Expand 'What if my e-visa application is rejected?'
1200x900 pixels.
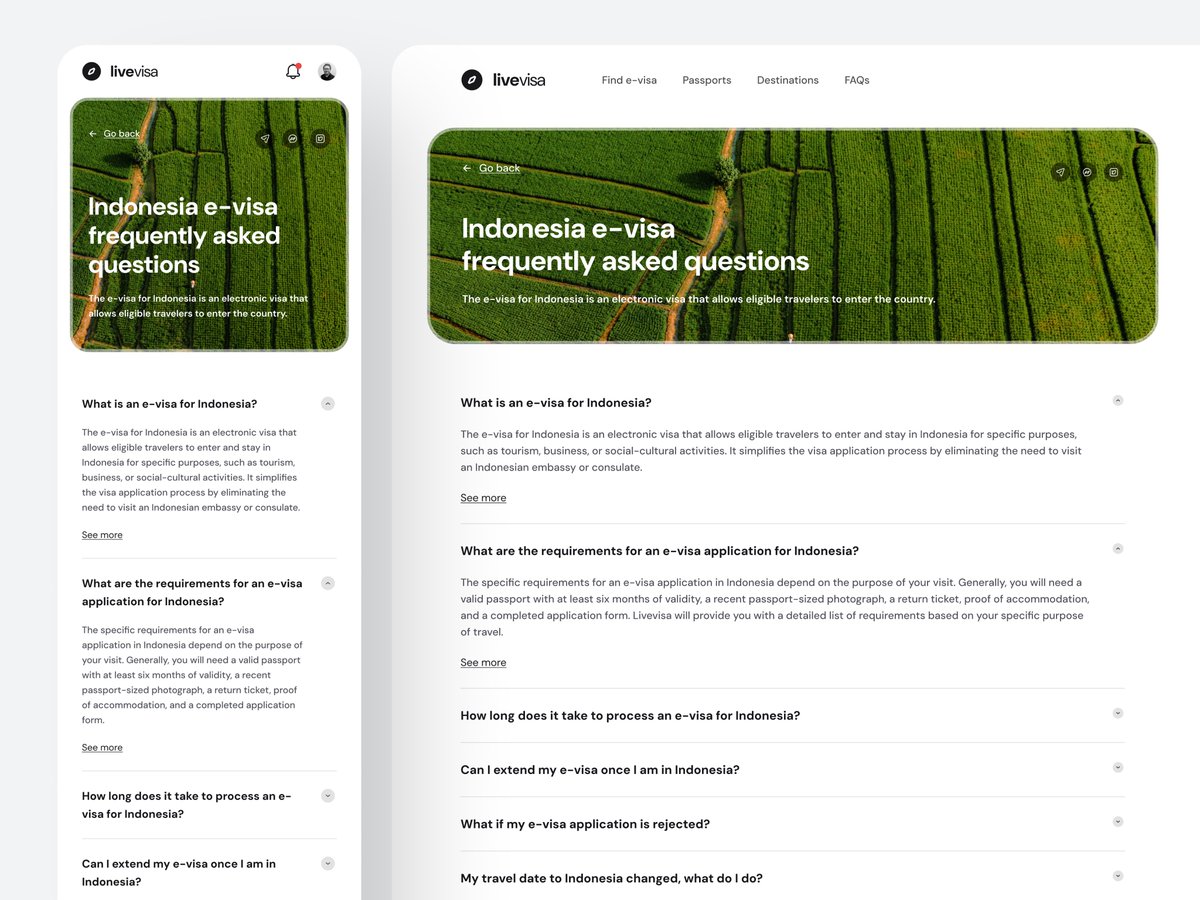click(x=1118, y=821)
